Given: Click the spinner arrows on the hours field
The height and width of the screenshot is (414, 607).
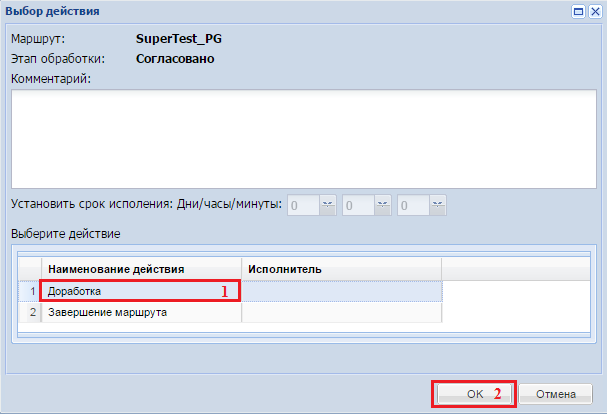Looking at the screenshot, I should (382, 205).
